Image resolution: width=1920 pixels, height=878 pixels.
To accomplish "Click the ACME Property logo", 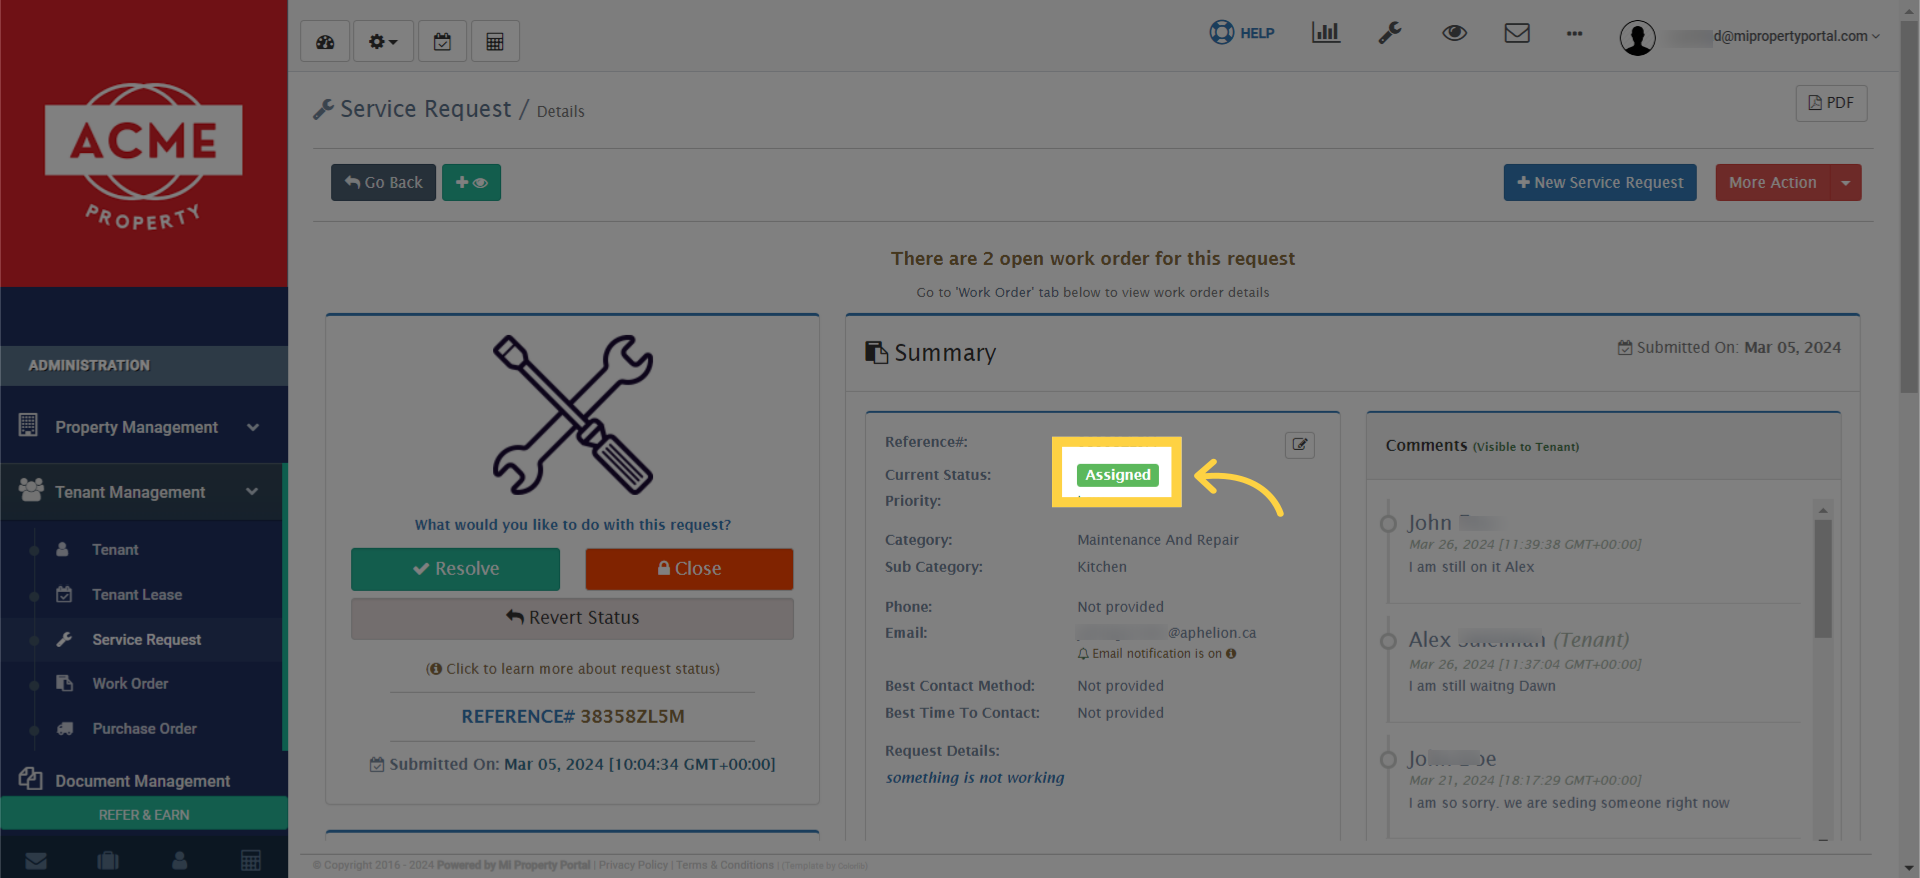I will click(x=144, y=155).
